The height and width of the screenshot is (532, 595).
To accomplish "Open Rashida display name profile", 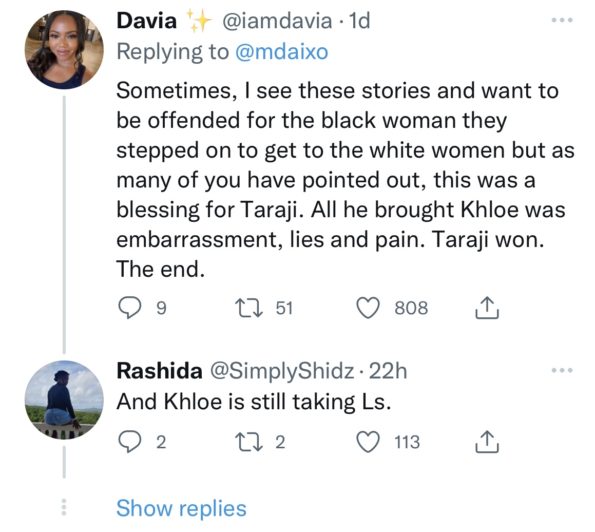I will click(x=159, y=370).
